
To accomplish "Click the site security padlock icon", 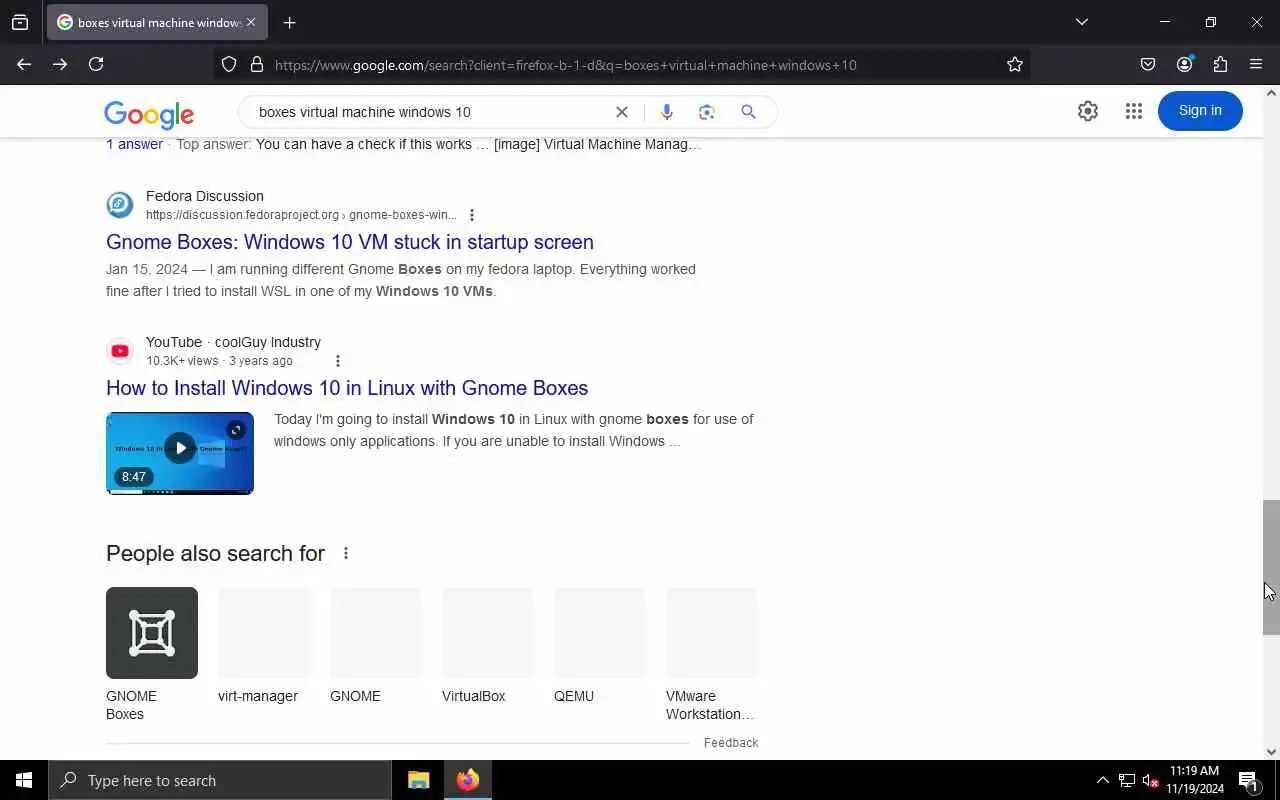I will [257, 64].
